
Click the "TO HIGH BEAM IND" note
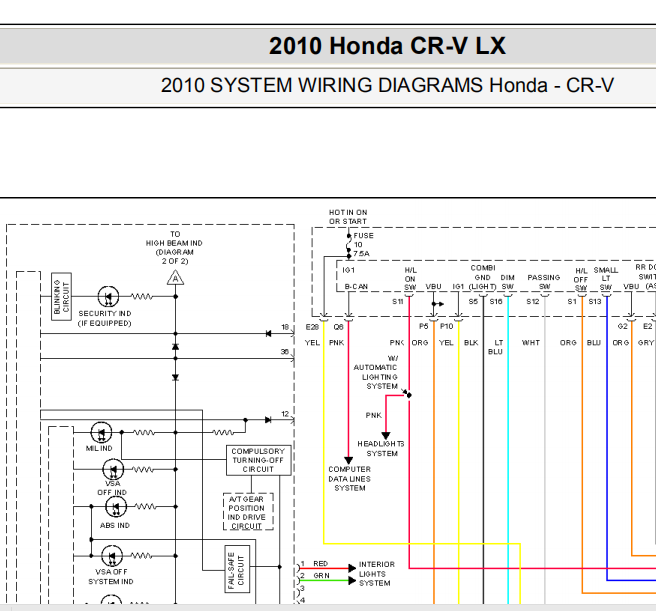coord(174,247)
